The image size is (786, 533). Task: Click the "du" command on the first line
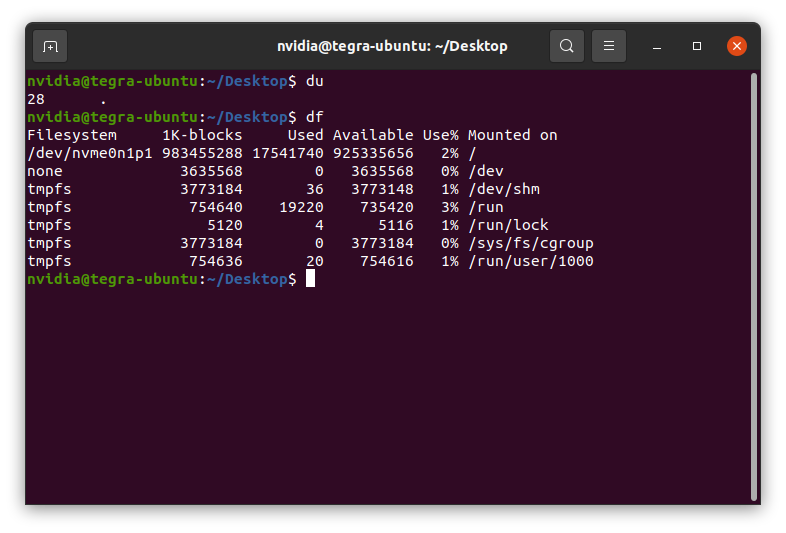pos(315,81)
